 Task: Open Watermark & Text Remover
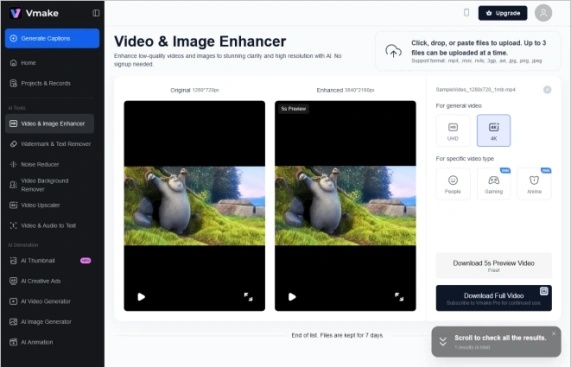49,144
